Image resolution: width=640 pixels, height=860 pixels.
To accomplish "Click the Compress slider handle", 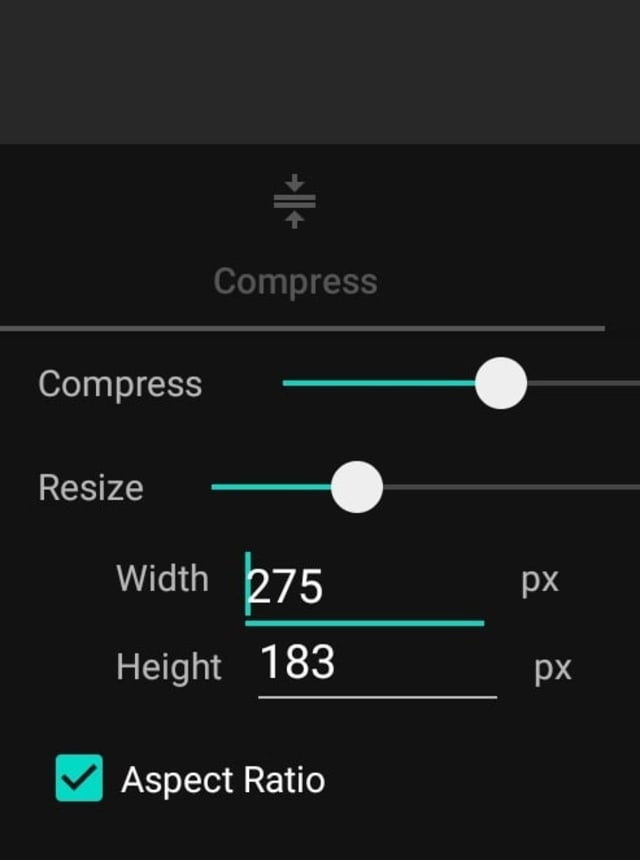I will pyautogui.click(x=501, y=383).
